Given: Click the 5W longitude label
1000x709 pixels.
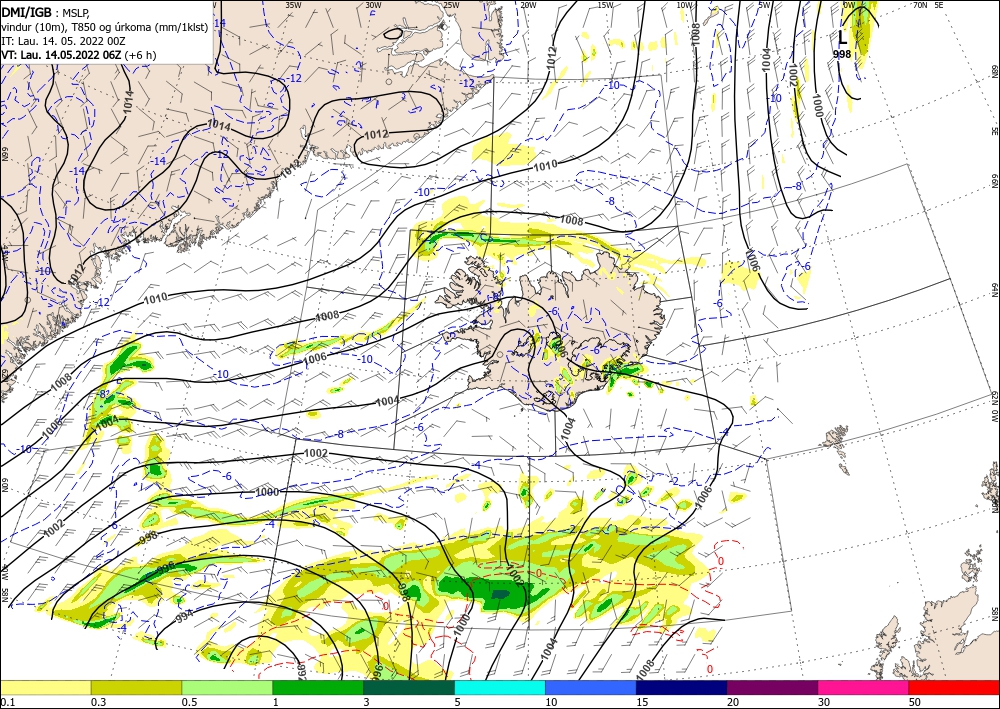Looking at the screenshot, I should coord(765,5).
